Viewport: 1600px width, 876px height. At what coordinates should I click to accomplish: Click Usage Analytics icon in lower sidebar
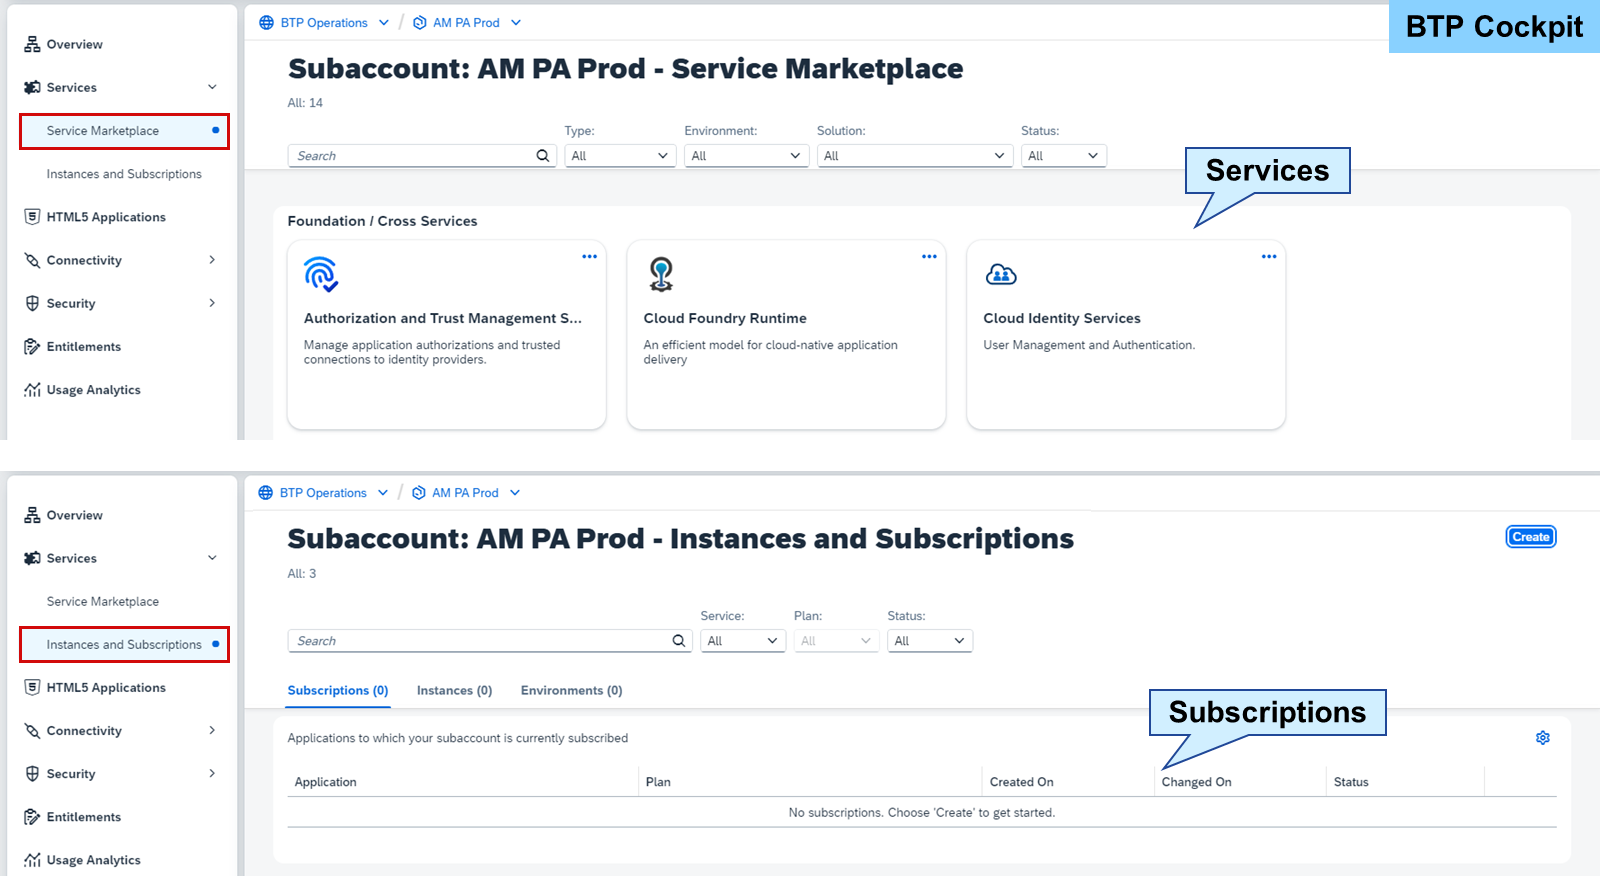tap(32, 860)
